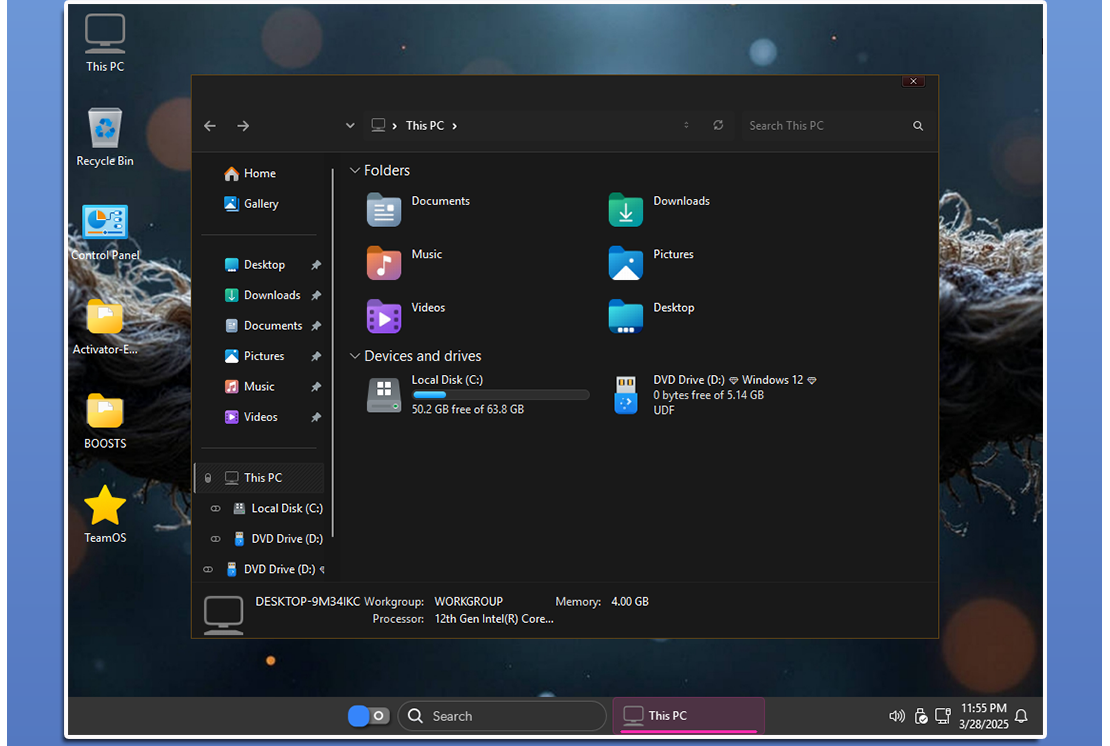Open the Downloads folder in Folders section
Viewport: 1110px width, 746px height.
point(626,210)
